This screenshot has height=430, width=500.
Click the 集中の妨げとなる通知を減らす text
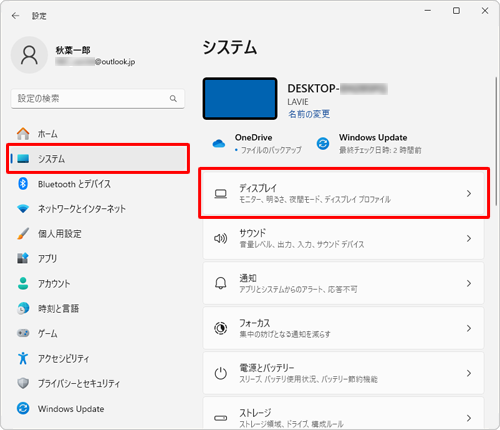tap(285, 334)
